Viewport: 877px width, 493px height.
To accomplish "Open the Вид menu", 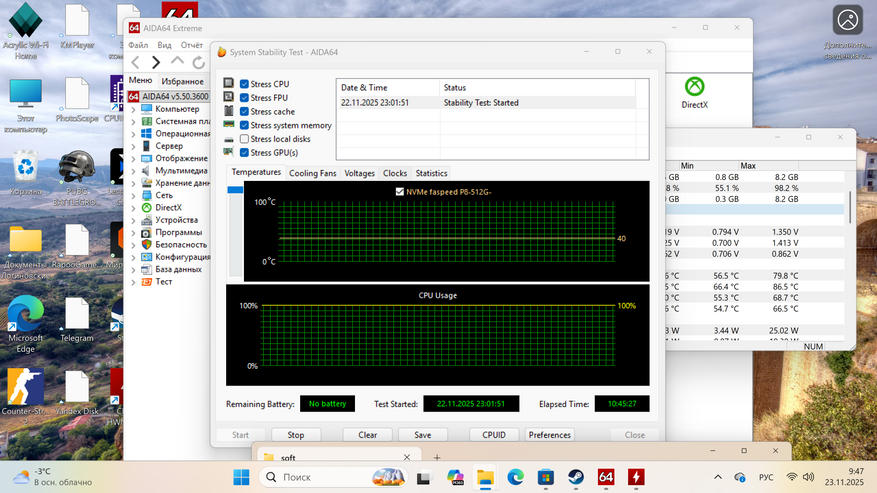I will [x=164, y=45].
